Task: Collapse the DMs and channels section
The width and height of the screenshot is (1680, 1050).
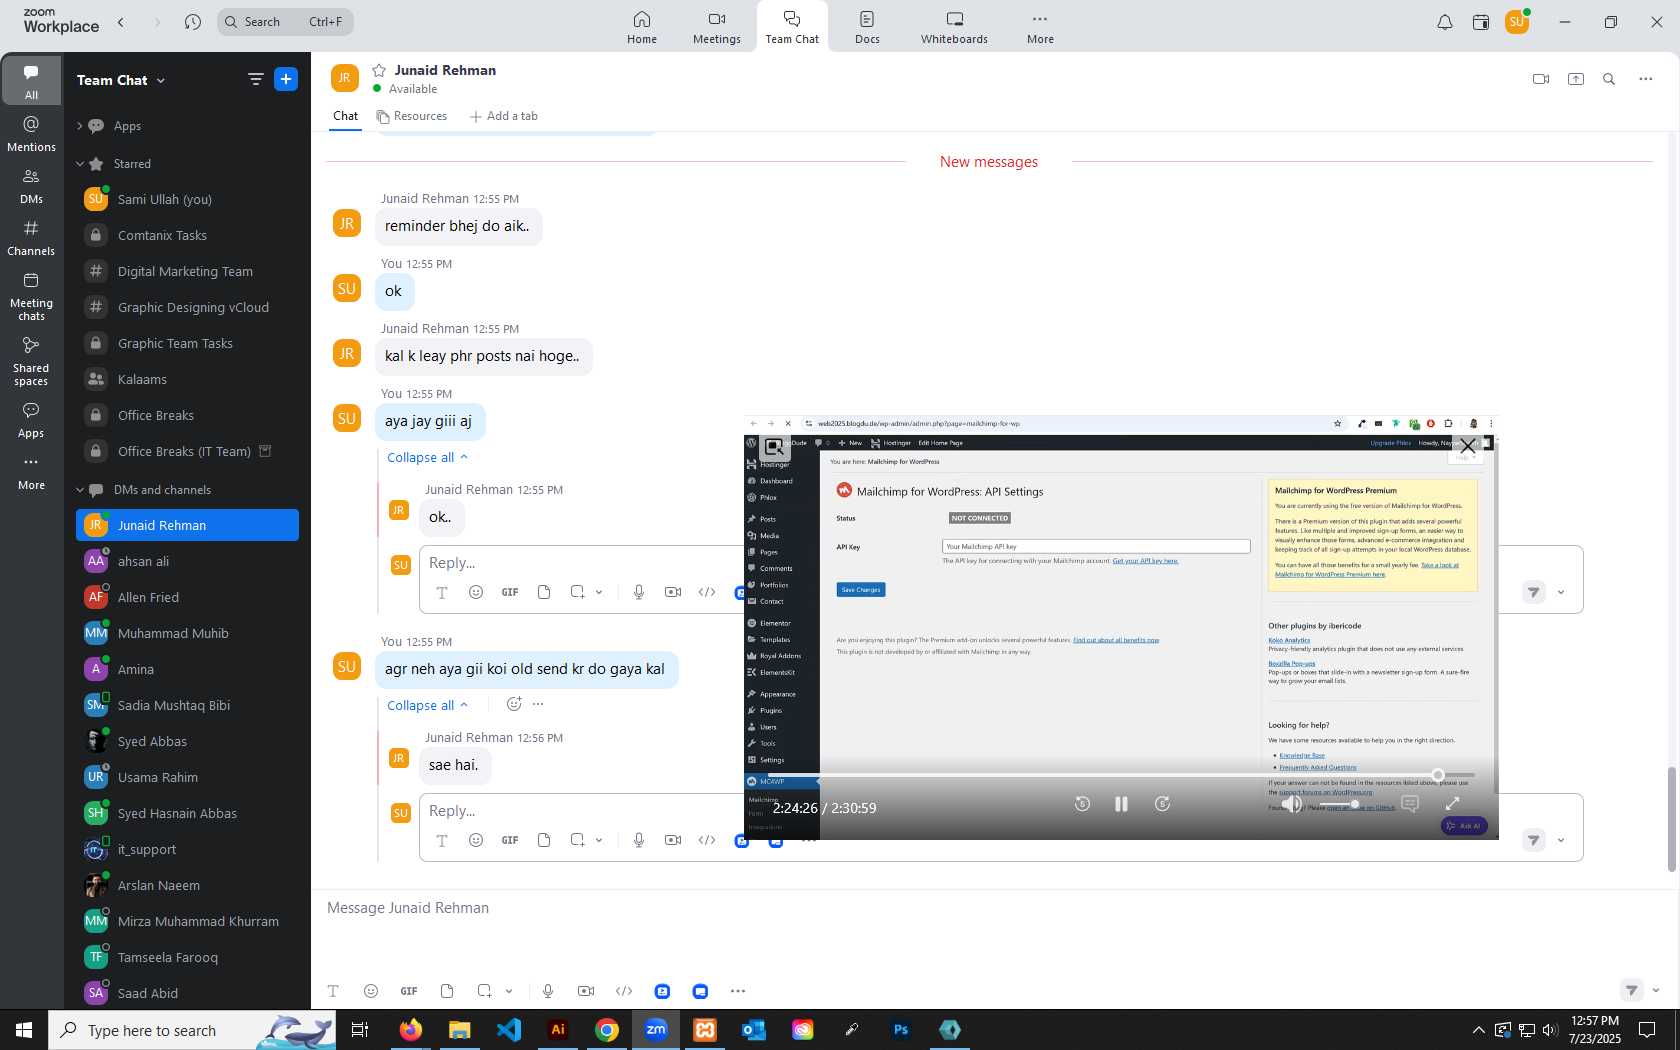Action: [80, 490]
